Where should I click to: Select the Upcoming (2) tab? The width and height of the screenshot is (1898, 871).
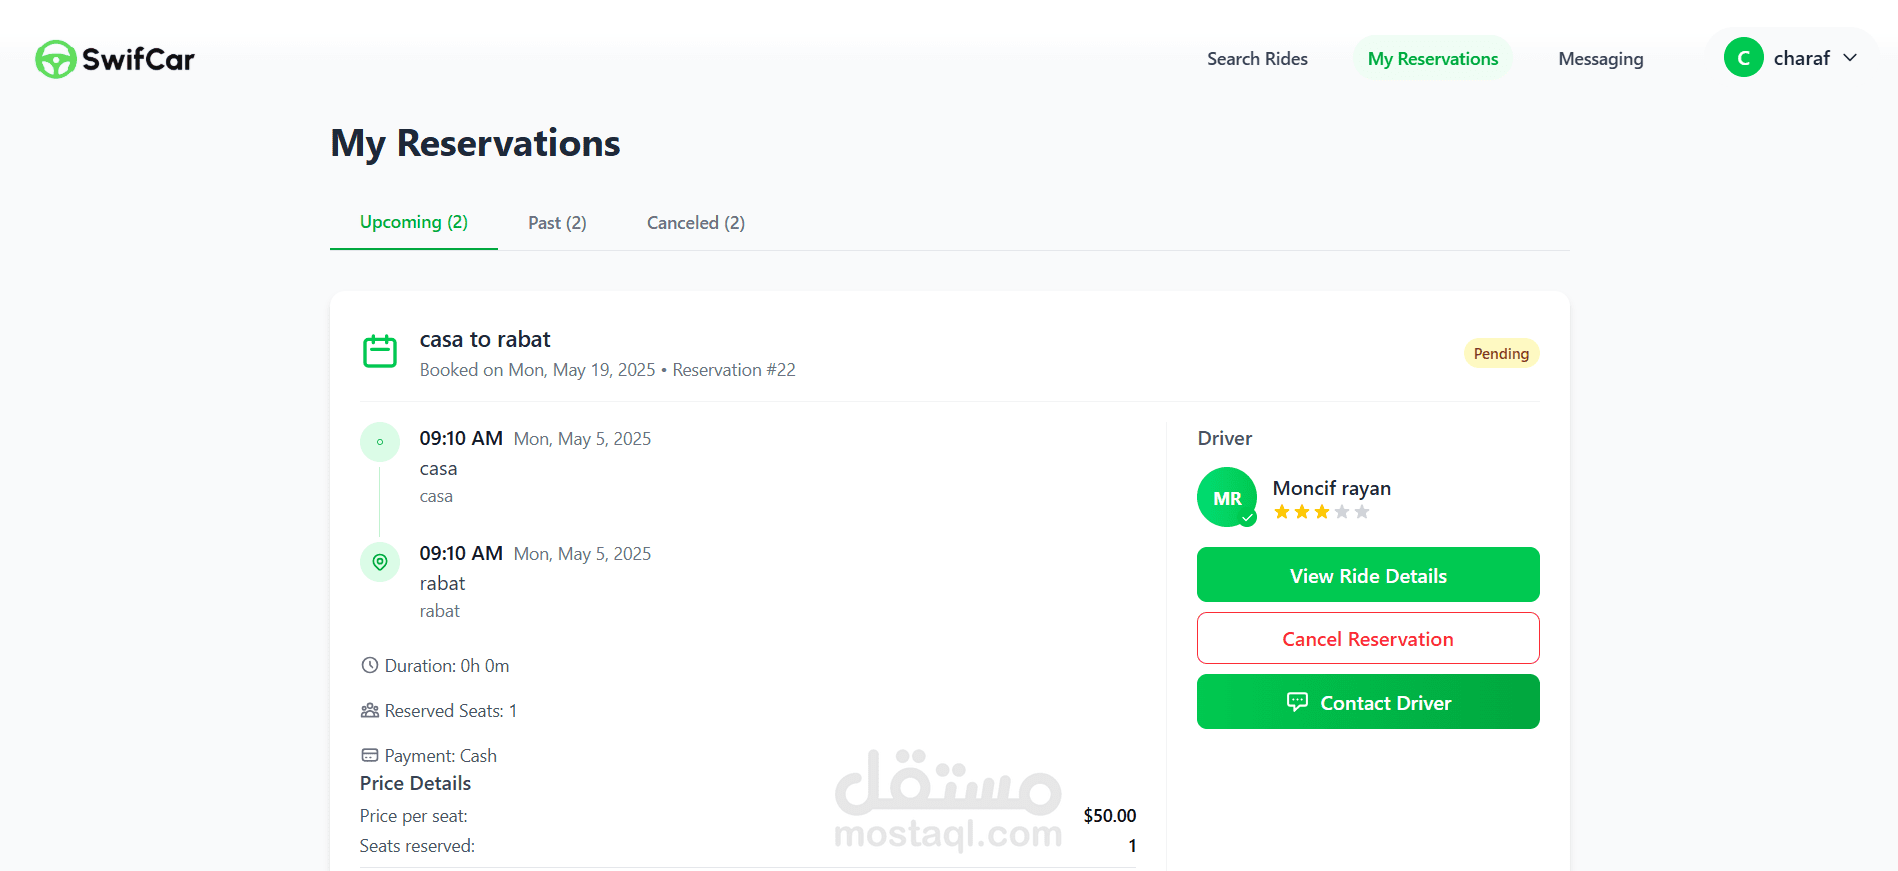pyautogui.click(x=414, y=222)
